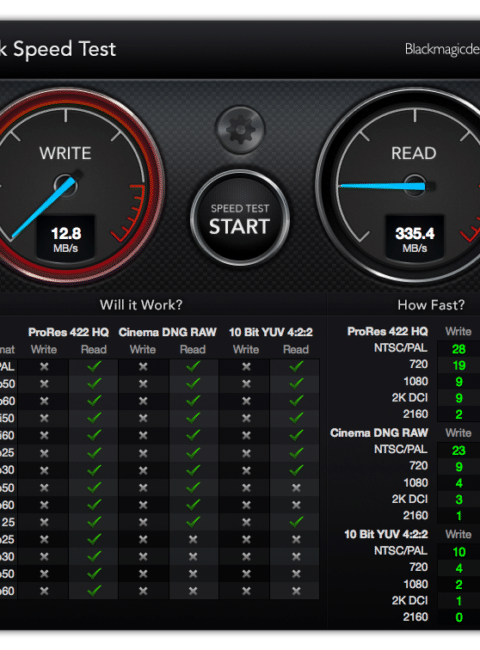Click Write column label beside How Fast ProRes 422 HQ
Viewport: 480px width, 650px height.
(458, 331)
